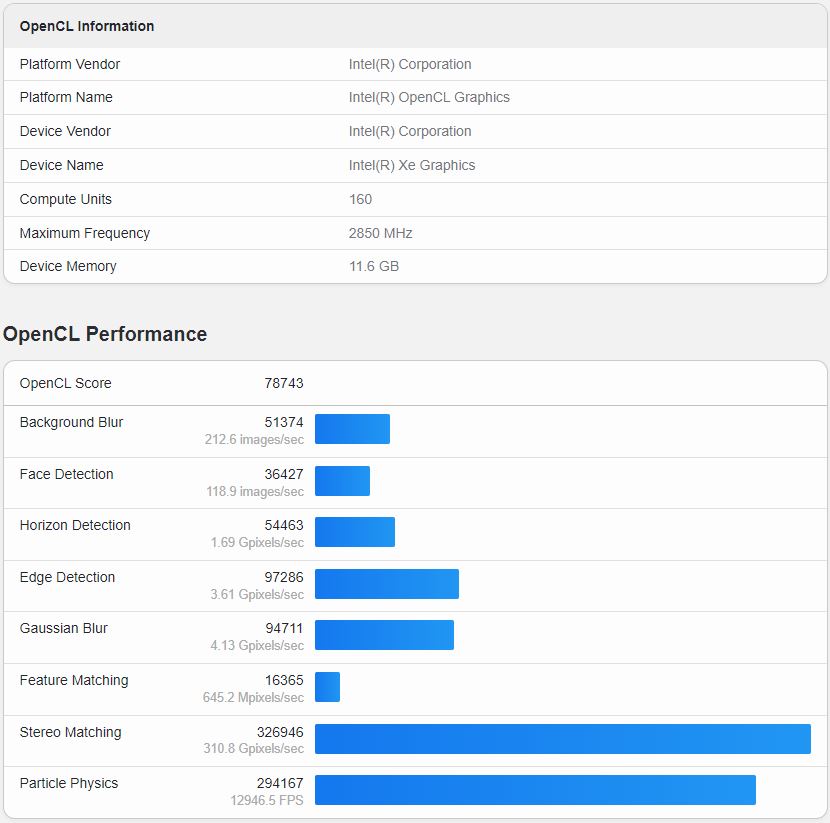Click the OpenCL Performance section heading
The height and width of the screenshot is (823, 830).
click(105, 334)
